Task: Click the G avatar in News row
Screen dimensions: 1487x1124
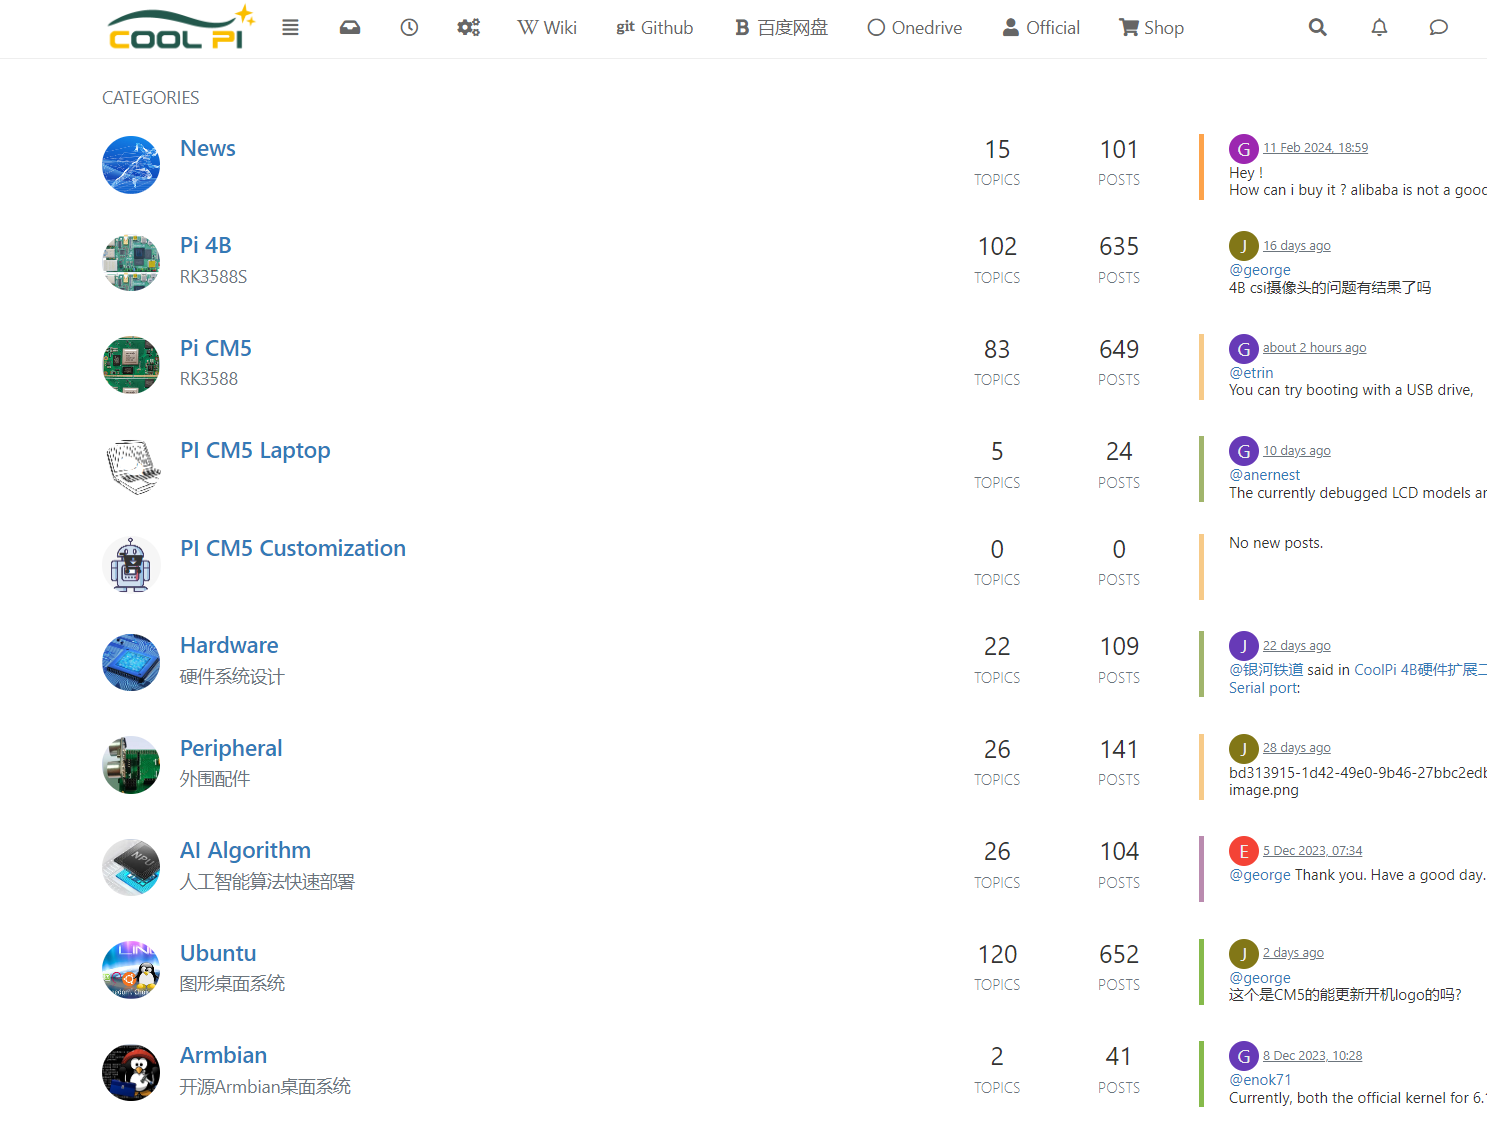Action: point(1244,149)
